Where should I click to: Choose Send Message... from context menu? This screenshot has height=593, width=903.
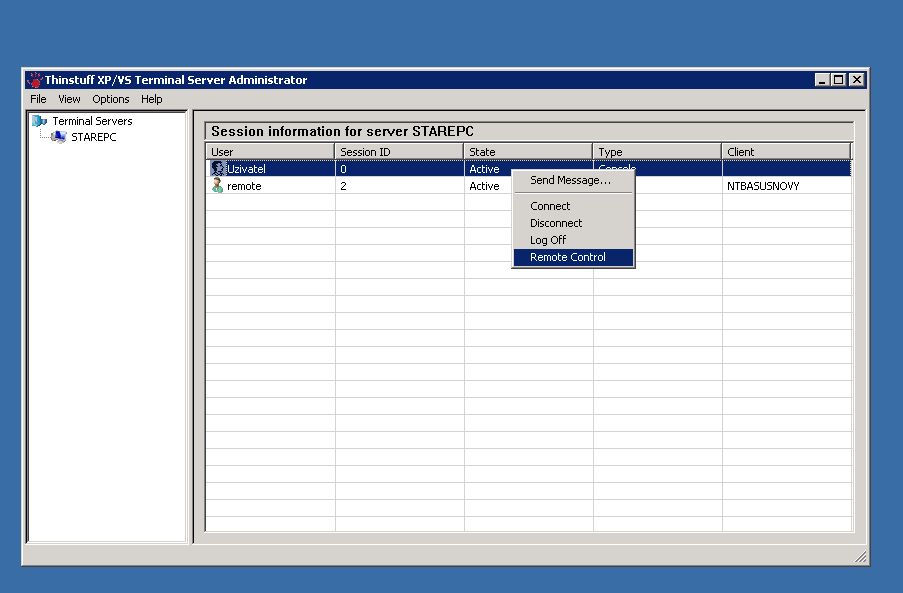click(574, 180)
